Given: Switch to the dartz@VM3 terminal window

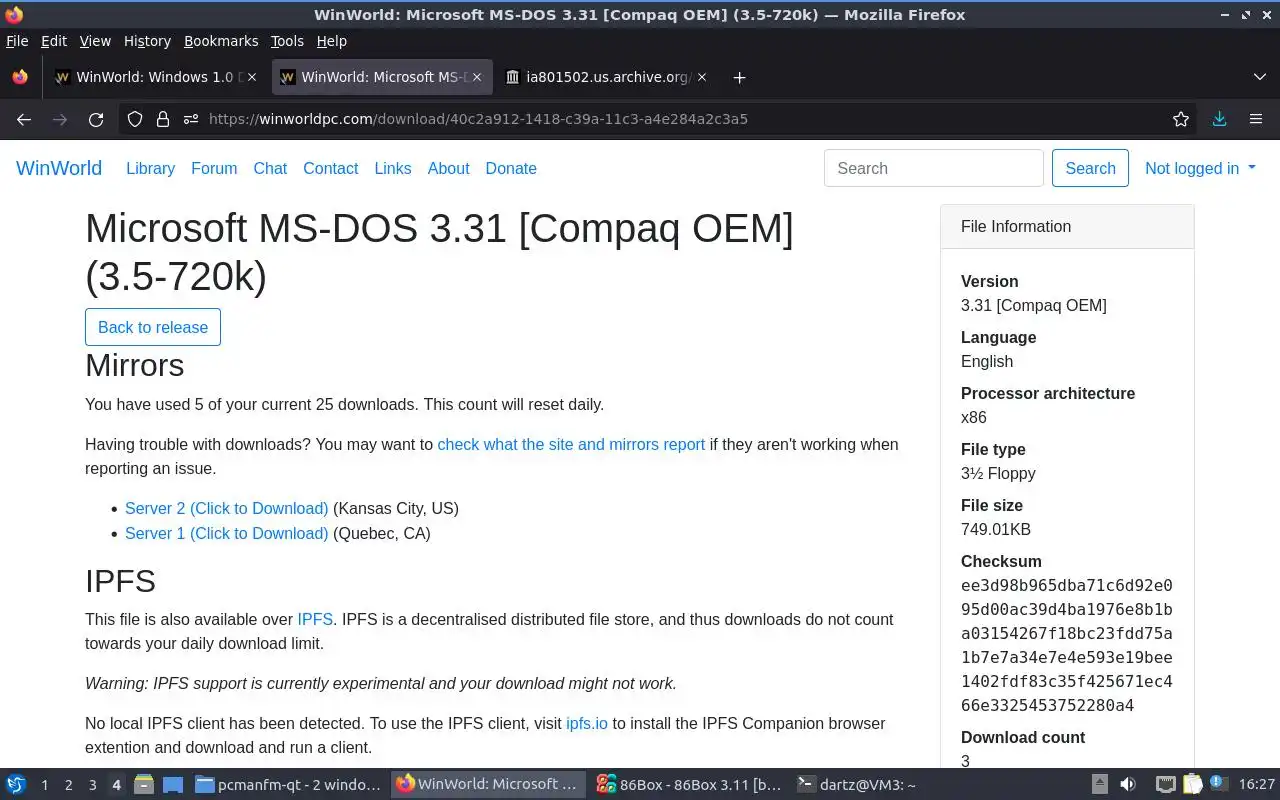Looking at the screenshot, I should tap(889, 784).
